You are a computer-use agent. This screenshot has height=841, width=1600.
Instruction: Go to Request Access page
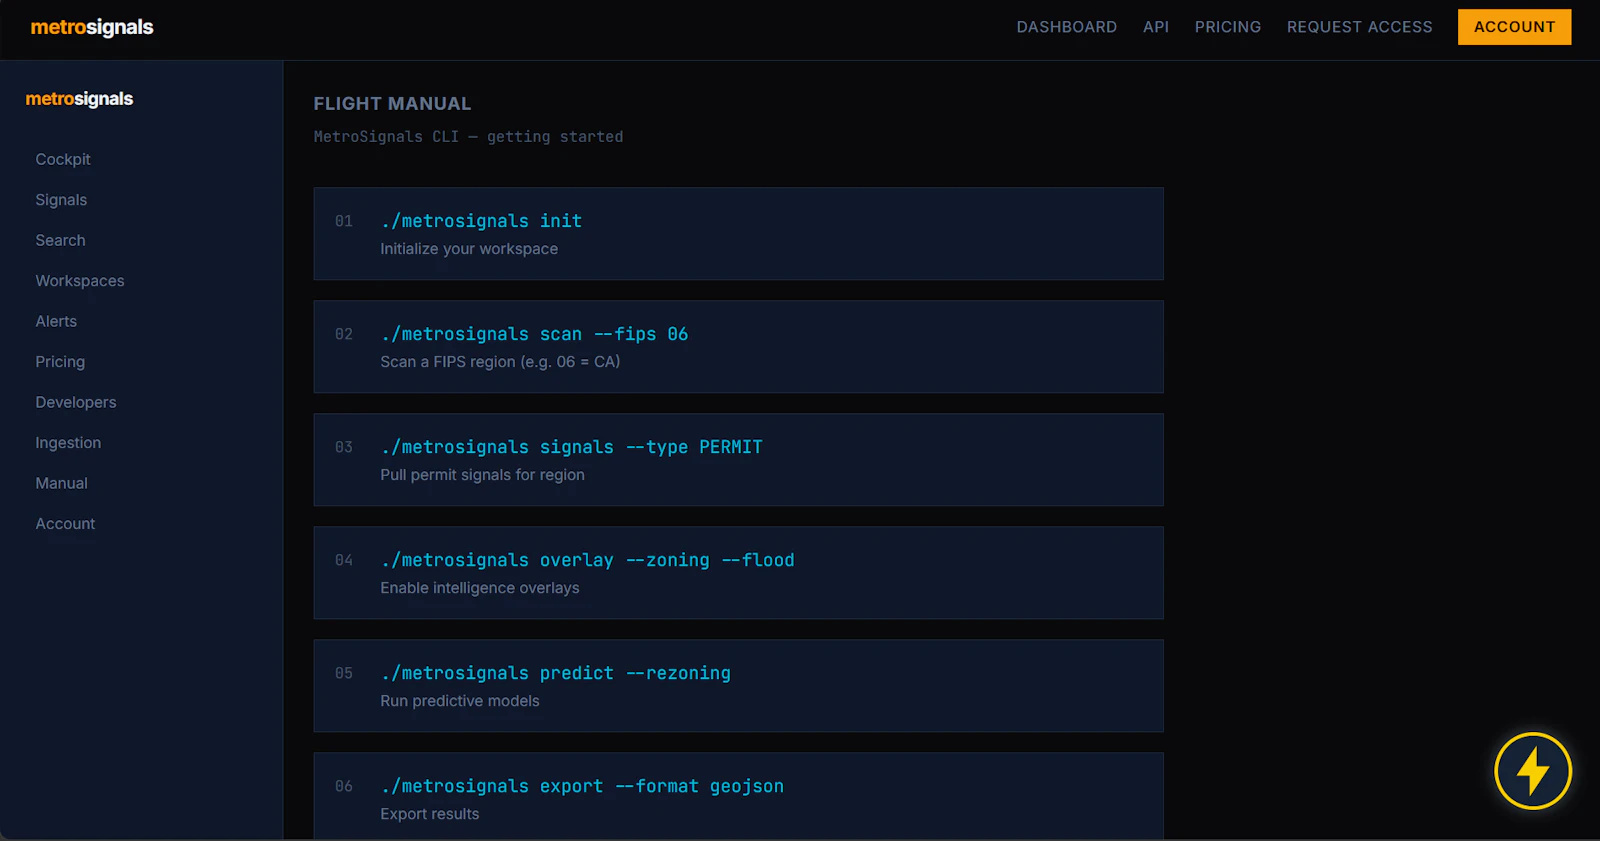(x=1360, y=27)
